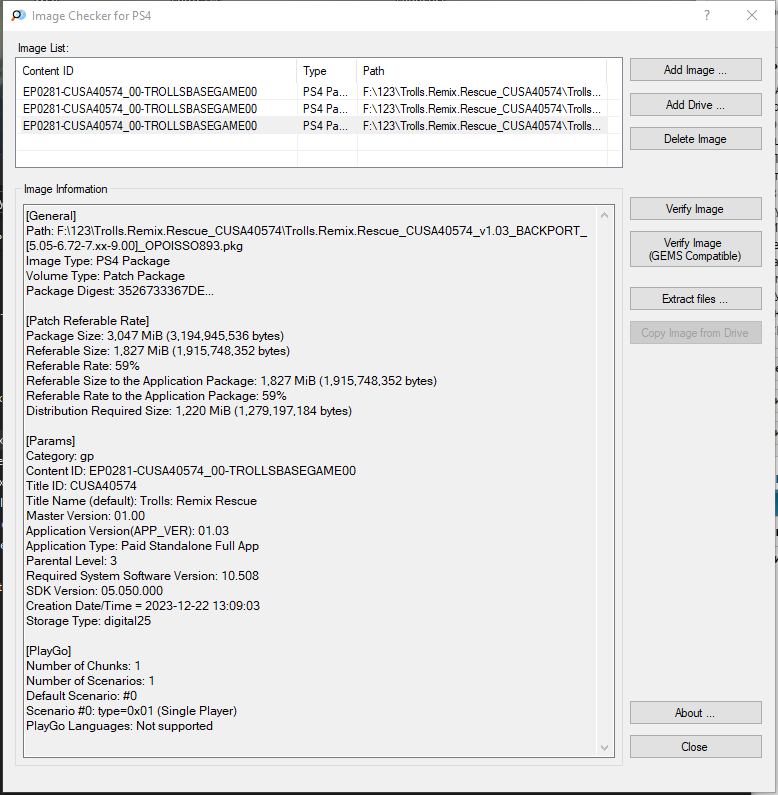This screenshot has height=795, width=778.
Task: Open the Add Drive dialog
Action: pos(695,104)
